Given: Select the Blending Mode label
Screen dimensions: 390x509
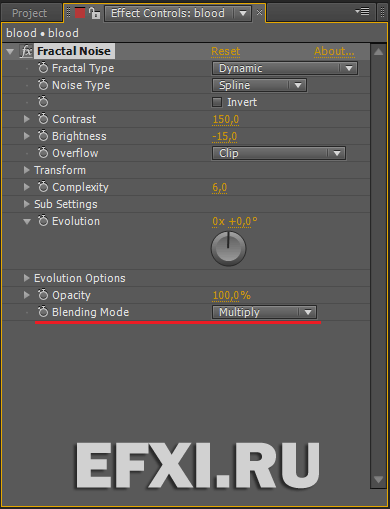Looking at the screenshot, I should [x=91, y=312].
